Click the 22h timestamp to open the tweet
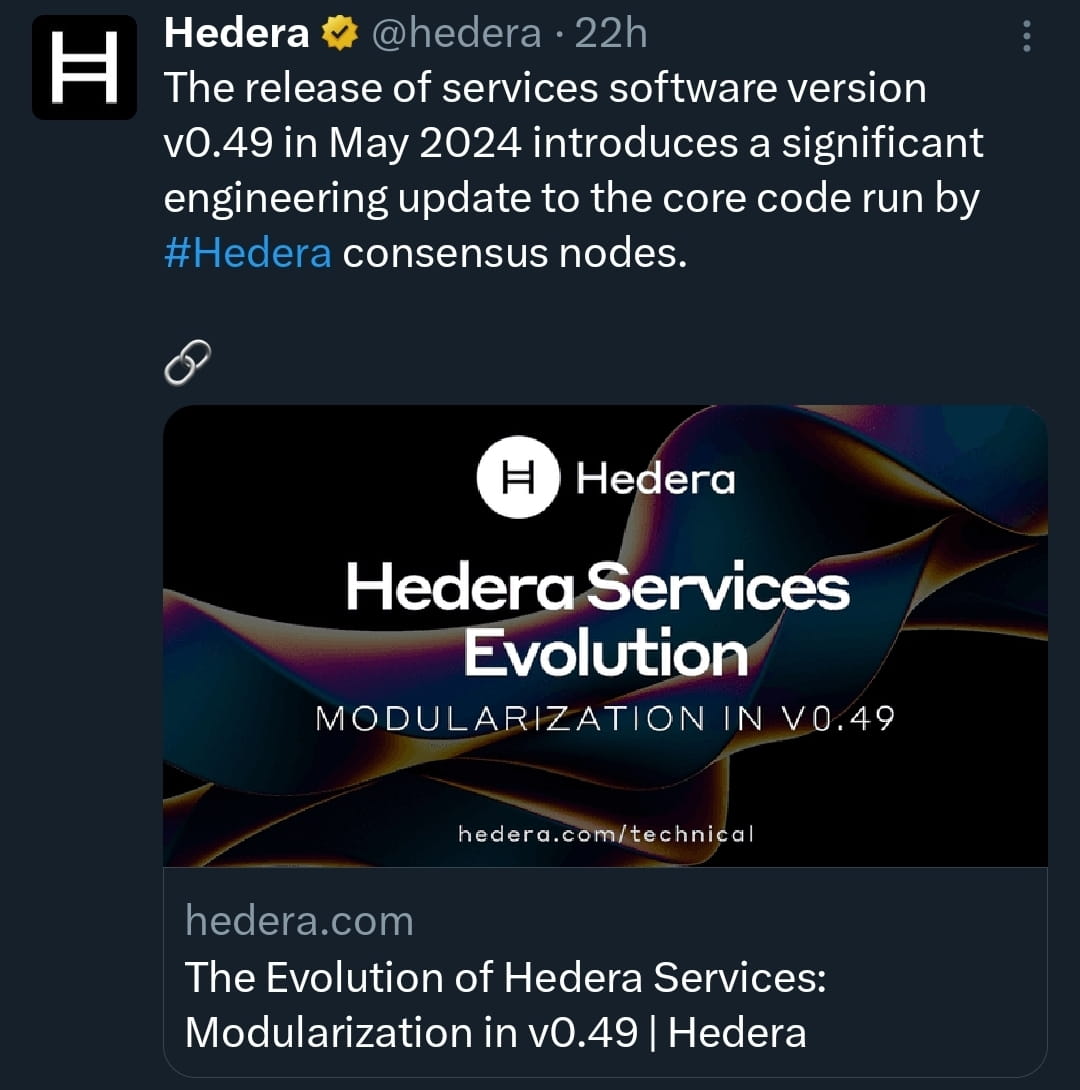1080x1090 pixels. tap(617, 31)
